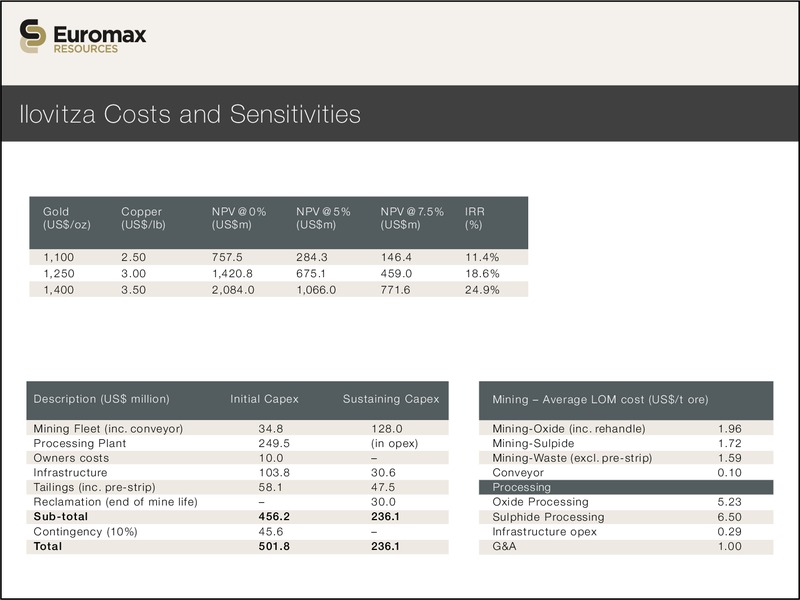Viewport: 800px width, 600px height.
Task: Click the '(in opex)' sustaining capex cell
Action: (394, 443)
